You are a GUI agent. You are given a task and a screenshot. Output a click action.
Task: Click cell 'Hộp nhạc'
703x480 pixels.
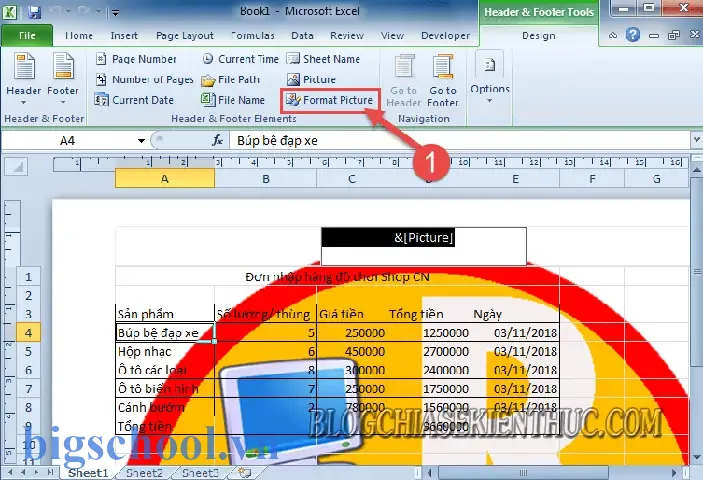coord(165,351)
